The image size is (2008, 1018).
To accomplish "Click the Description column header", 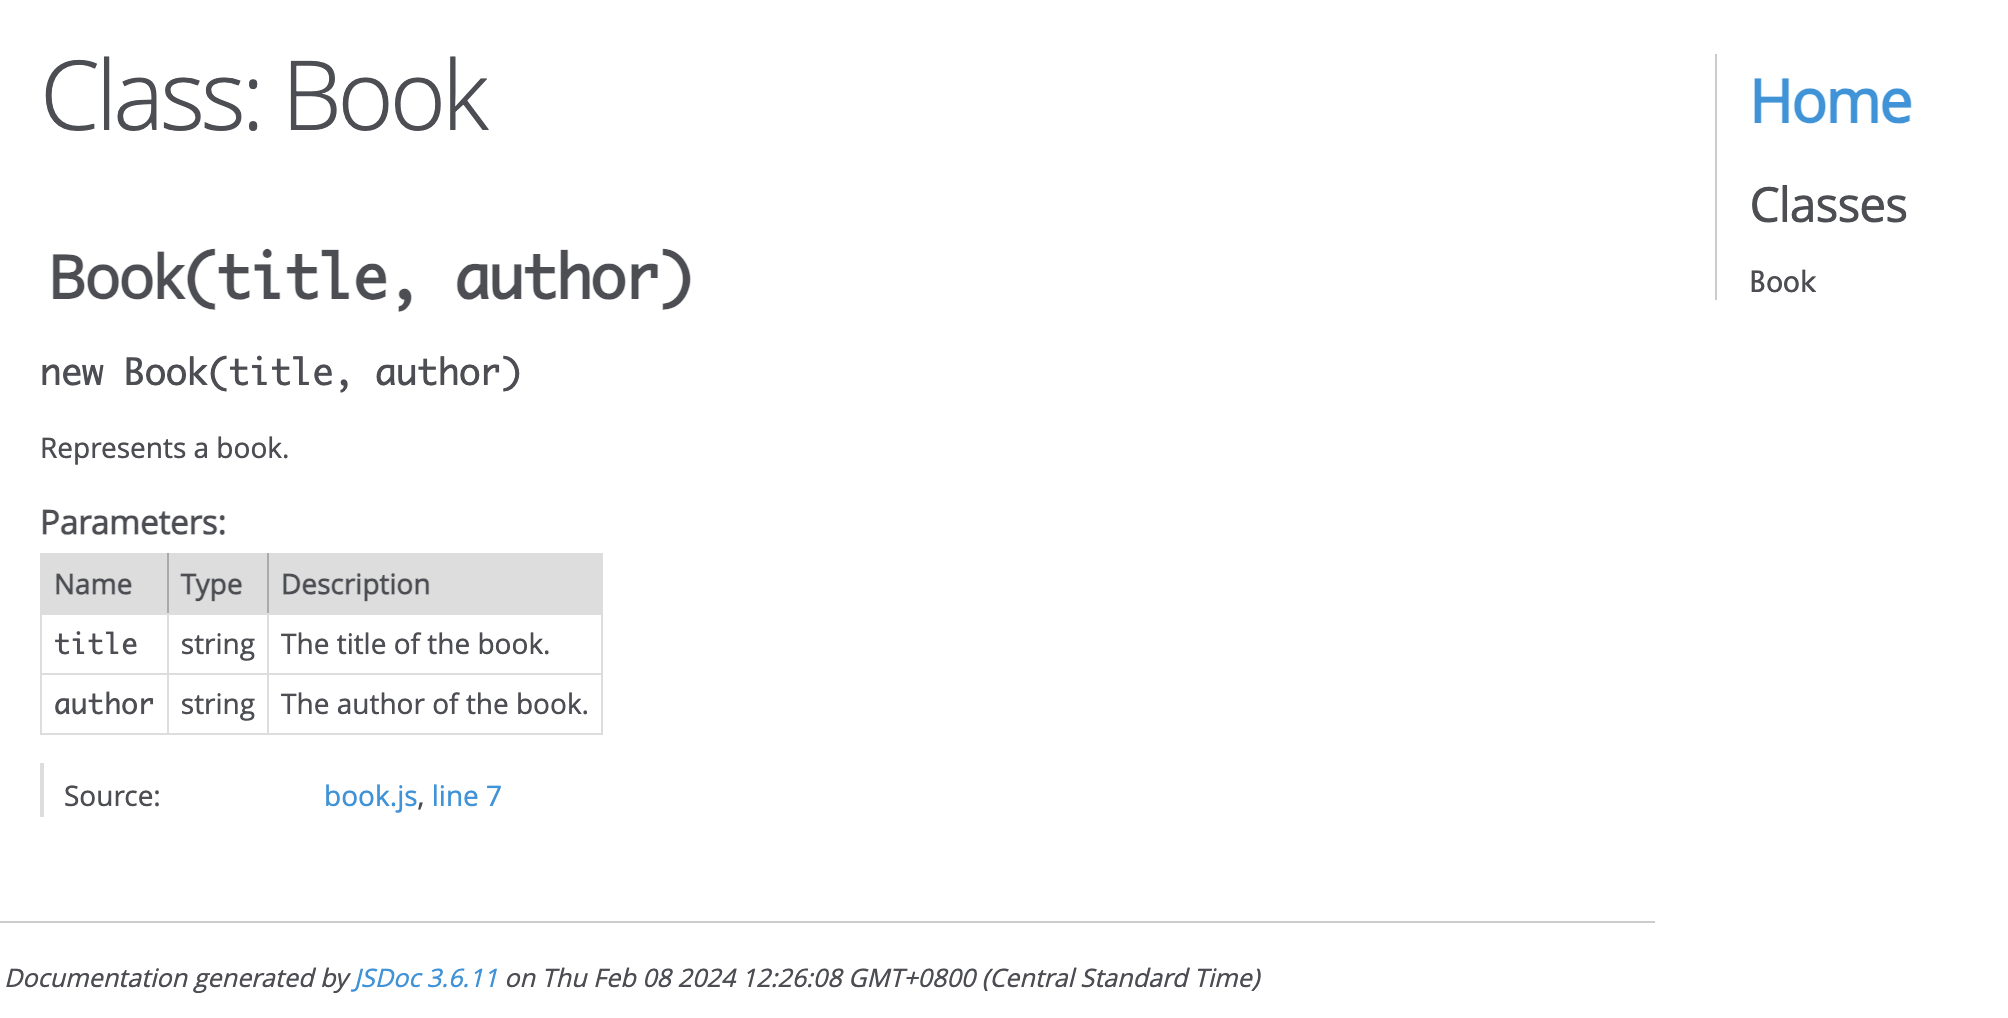I will (355, 584).
